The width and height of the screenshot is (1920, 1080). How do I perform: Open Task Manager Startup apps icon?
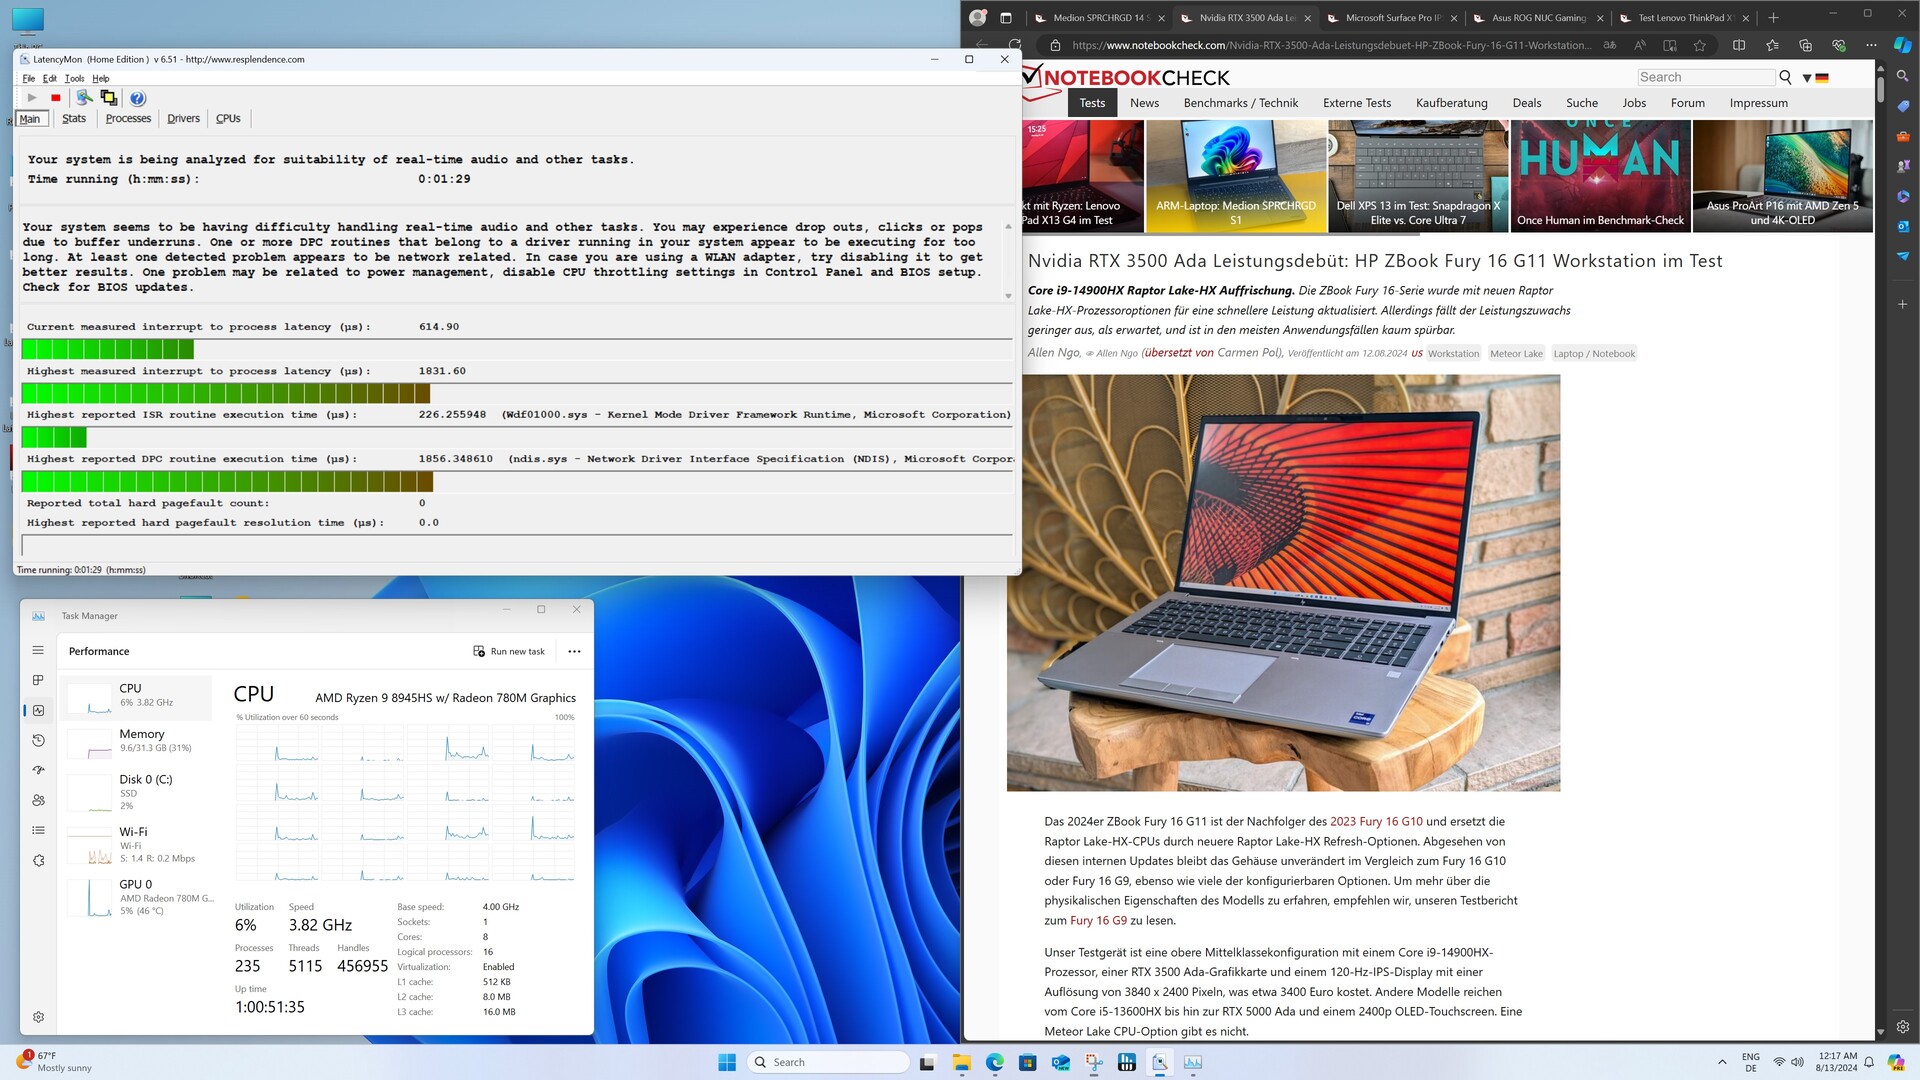click(38, 771)
